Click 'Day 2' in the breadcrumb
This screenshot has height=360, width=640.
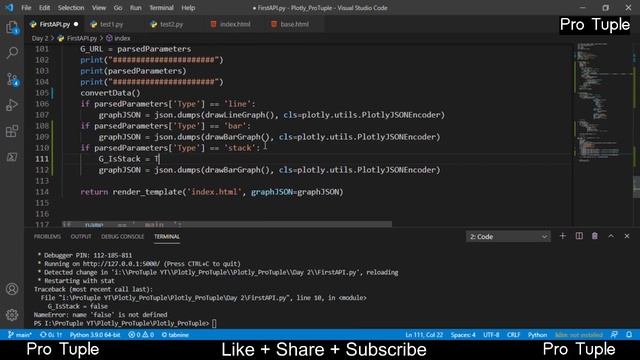[40, 38]
